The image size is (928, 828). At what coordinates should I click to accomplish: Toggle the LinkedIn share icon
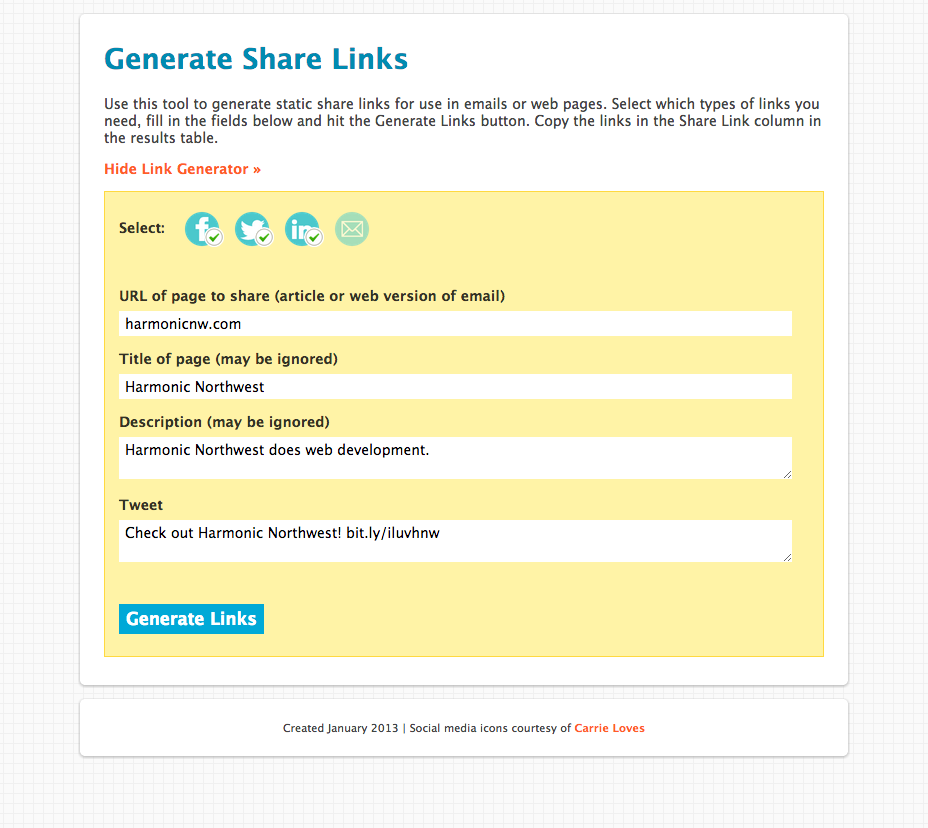pos(302,229)
